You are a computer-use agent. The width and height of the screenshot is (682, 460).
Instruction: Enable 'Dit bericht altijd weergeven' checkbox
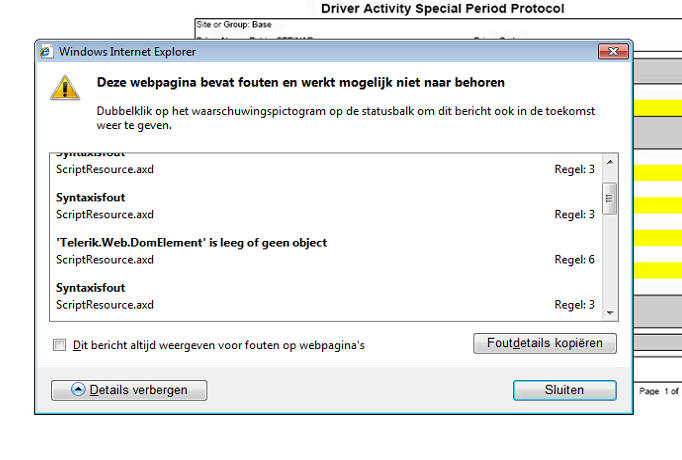(60, 345)
